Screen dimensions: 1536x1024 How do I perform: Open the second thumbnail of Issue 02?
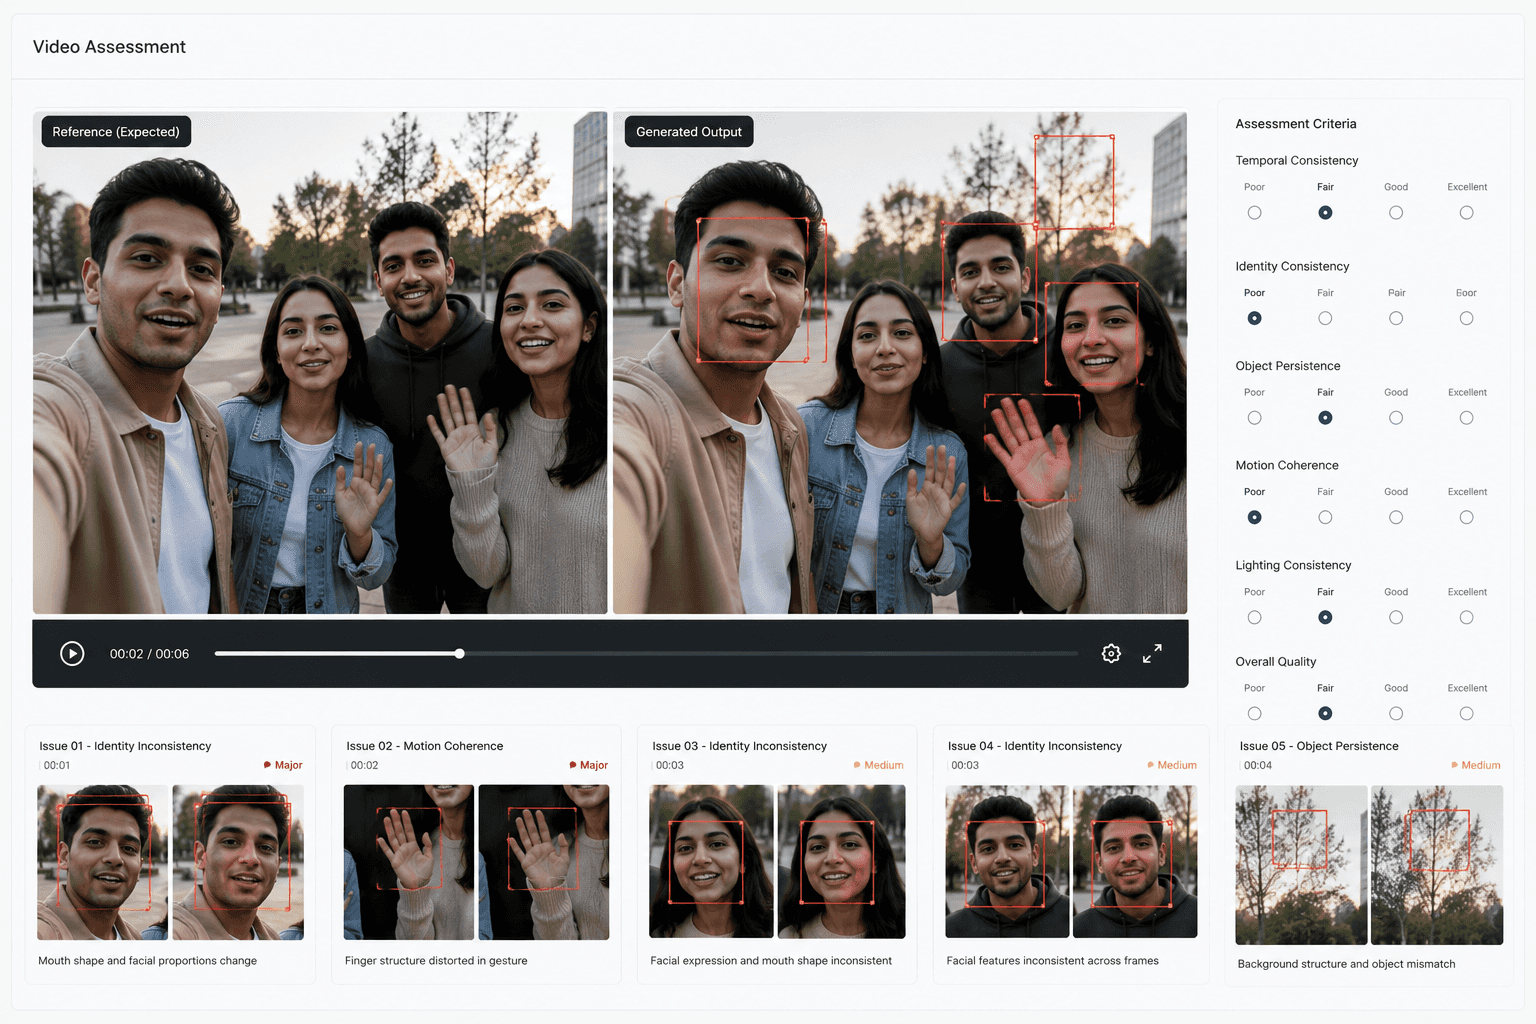[544, 862]
